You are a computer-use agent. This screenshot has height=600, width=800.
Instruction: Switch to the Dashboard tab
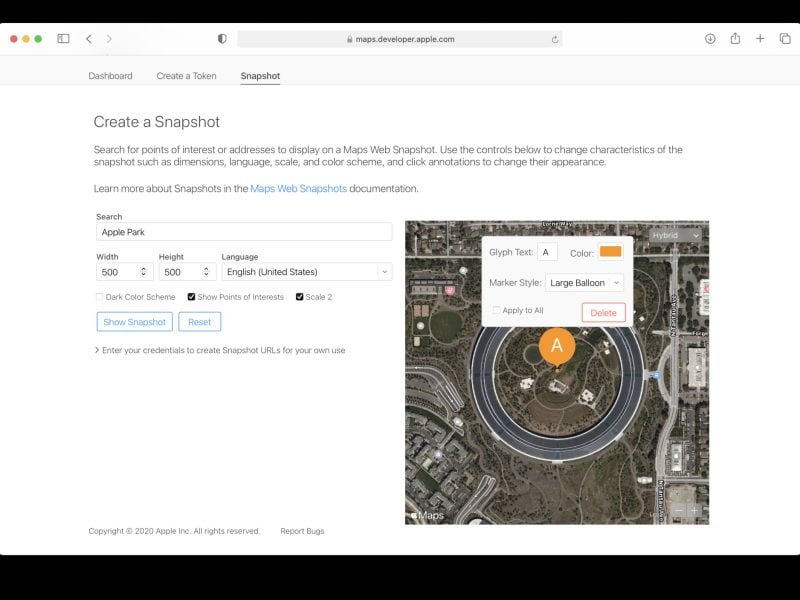[x=110, y=75]
